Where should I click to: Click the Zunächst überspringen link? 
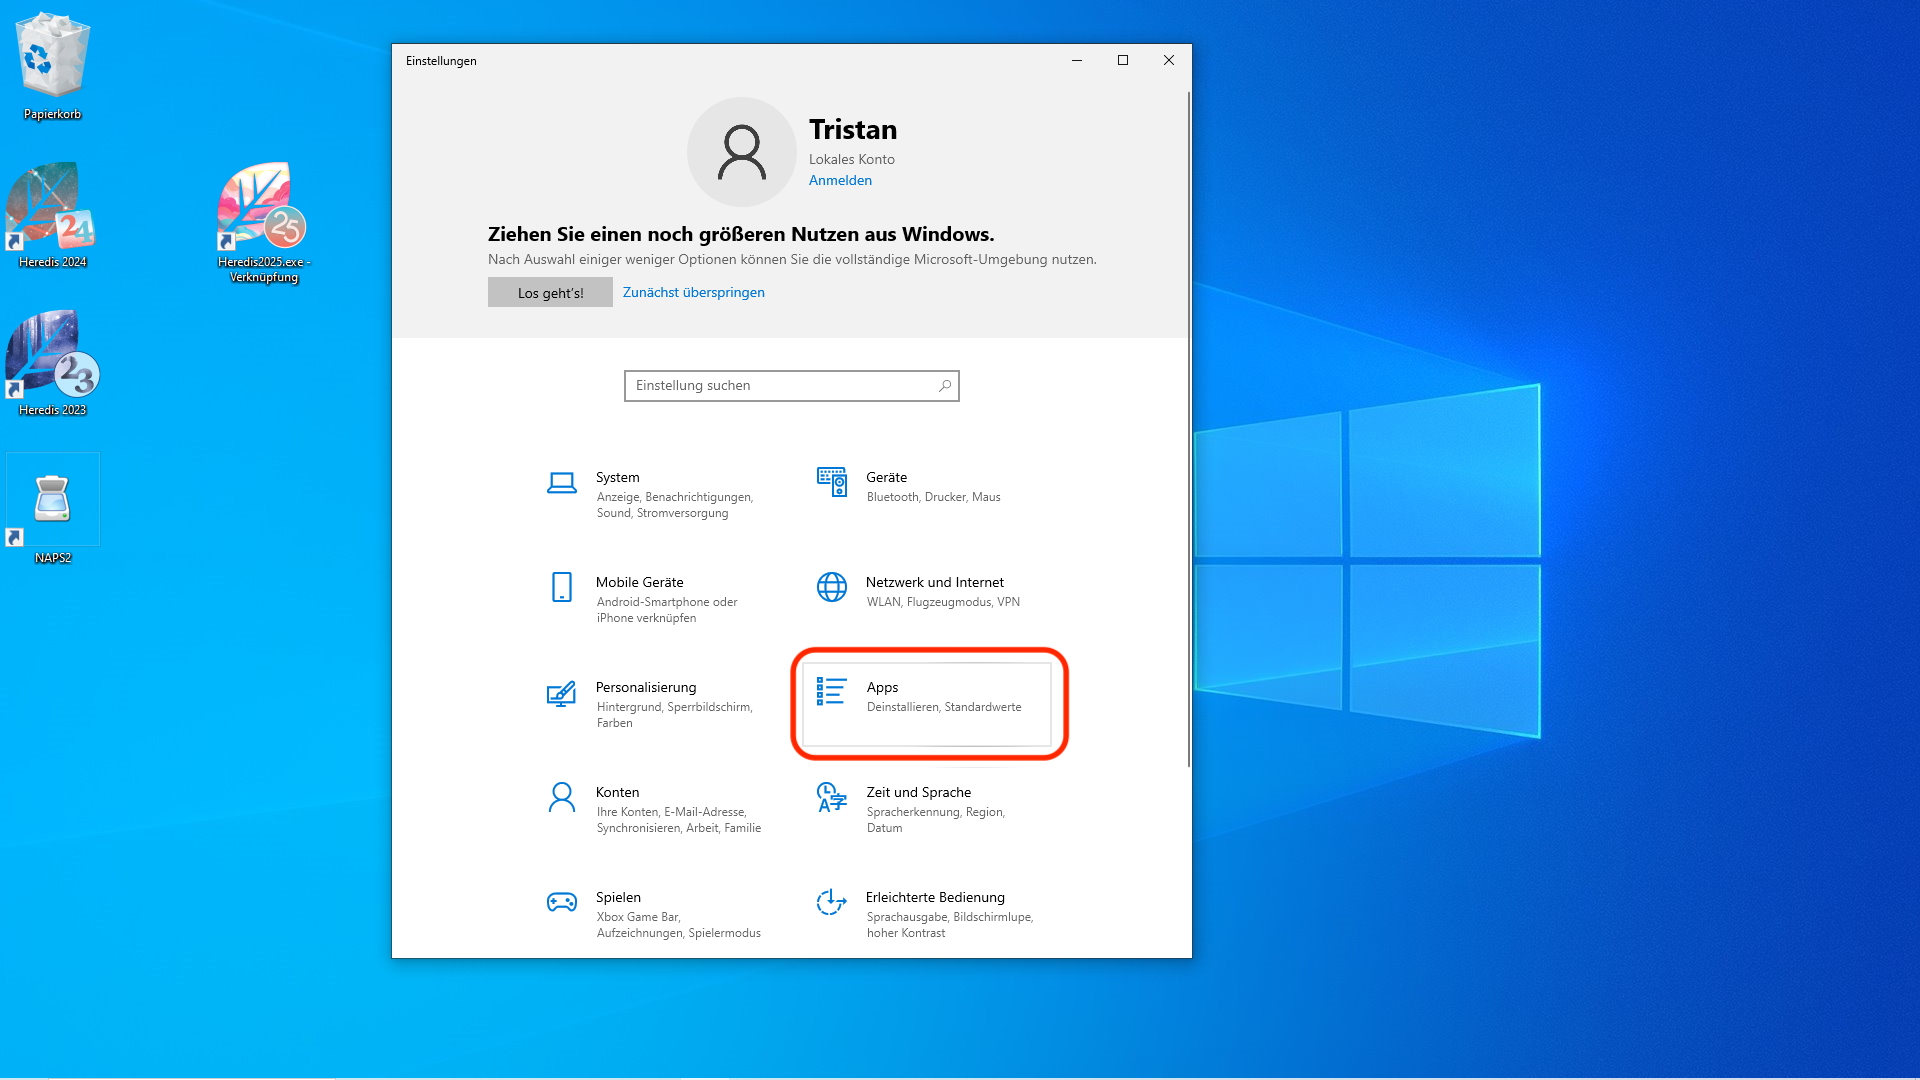pos(693,292)
